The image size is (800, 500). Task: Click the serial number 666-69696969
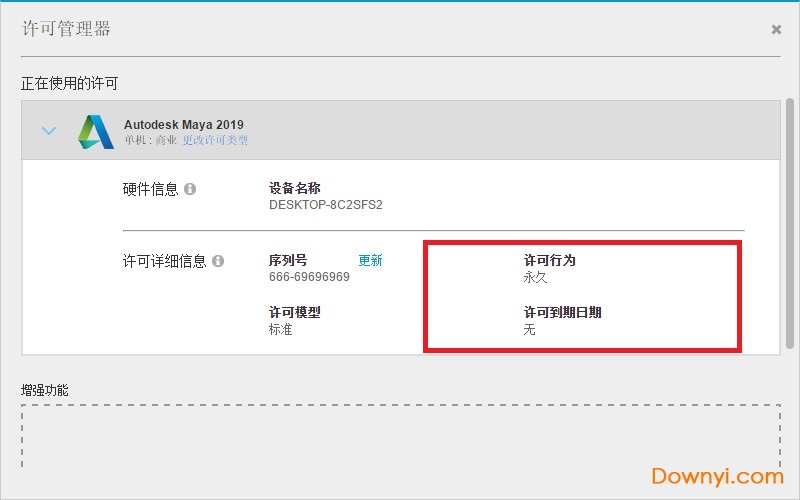(x=309, y=277)
